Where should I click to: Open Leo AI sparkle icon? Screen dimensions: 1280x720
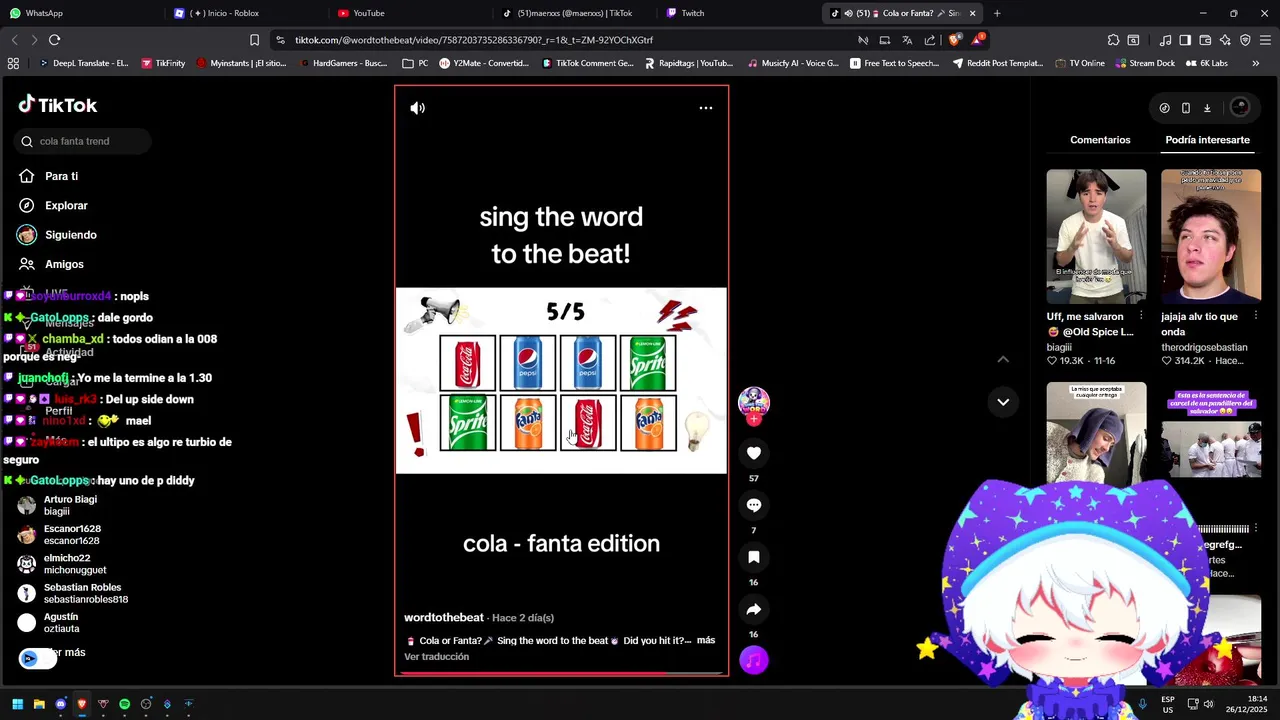(x=1225, y=40)
